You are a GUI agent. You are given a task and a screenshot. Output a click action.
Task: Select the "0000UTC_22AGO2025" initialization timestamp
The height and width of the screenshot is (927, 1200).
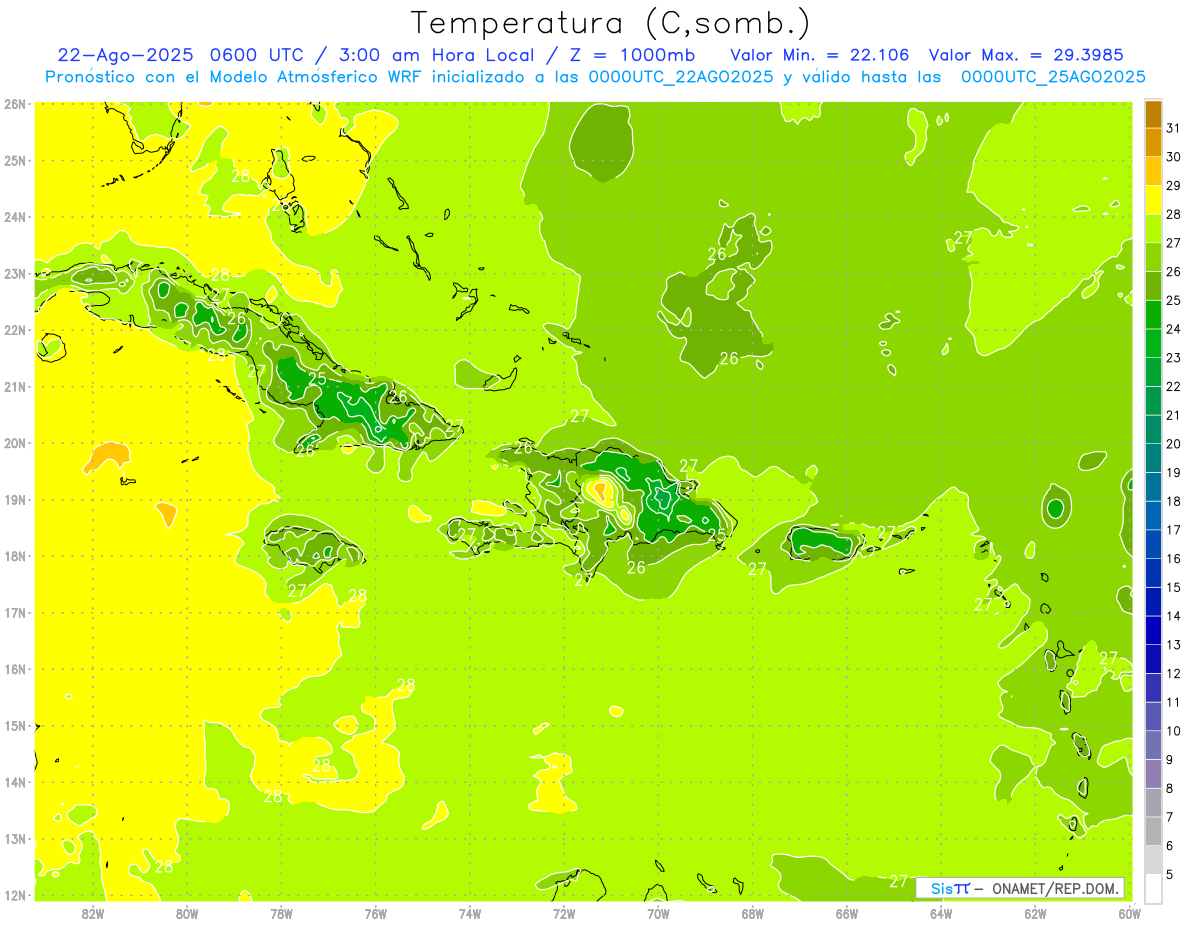(x=681, y=77)
